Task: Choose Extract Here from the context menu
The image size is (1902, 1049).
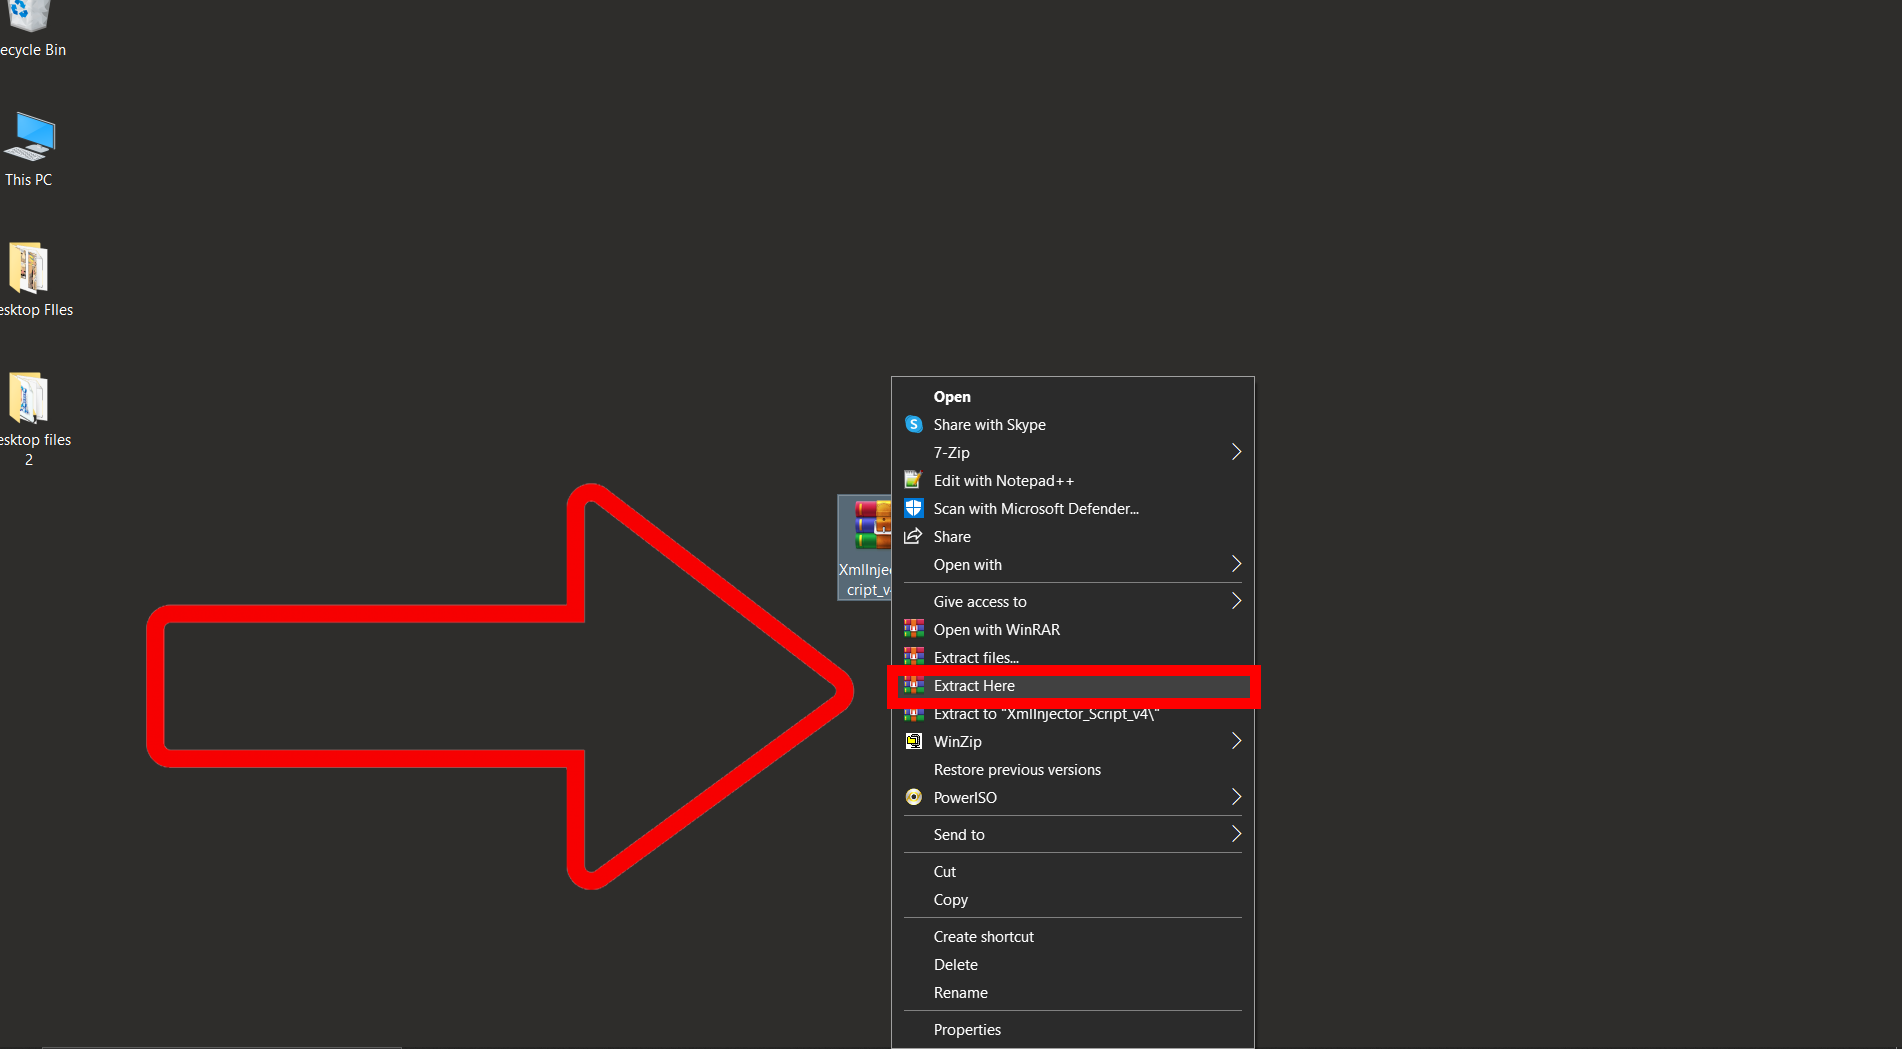Action: pos(973,686)
